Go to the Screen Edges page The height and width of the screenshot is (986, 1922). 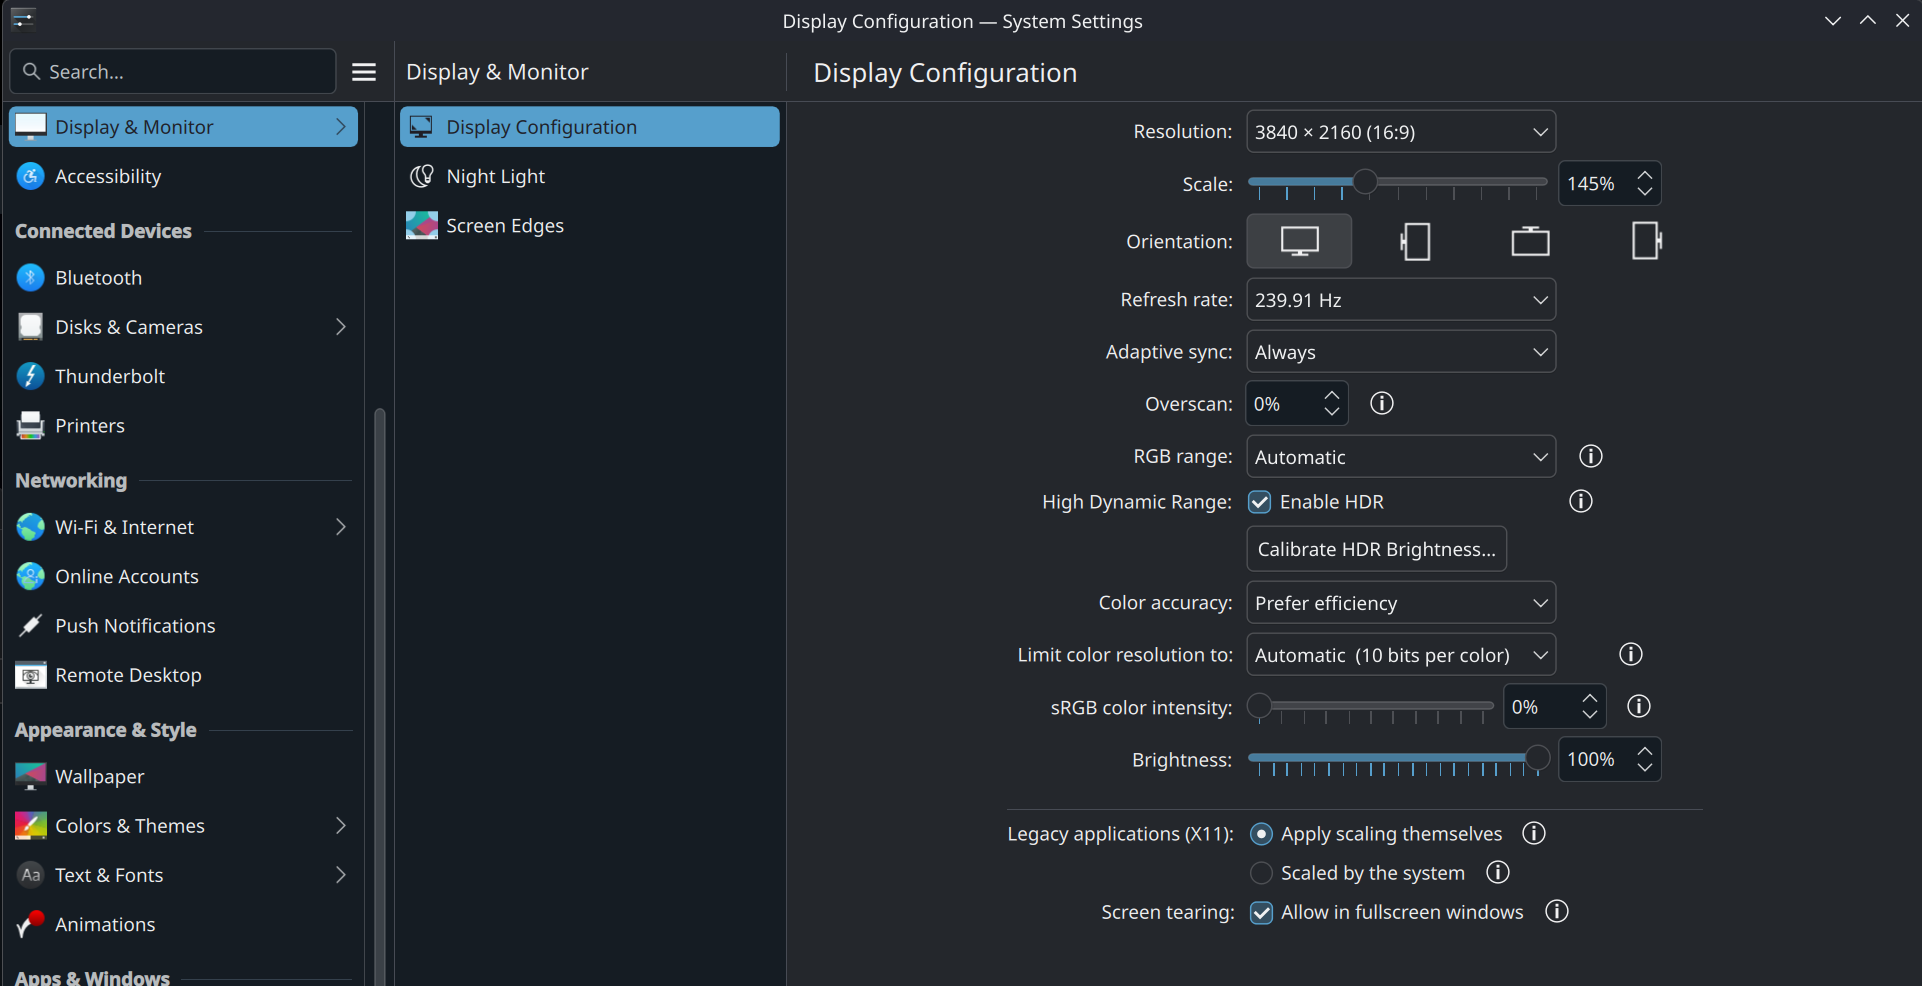click(504, 226)
